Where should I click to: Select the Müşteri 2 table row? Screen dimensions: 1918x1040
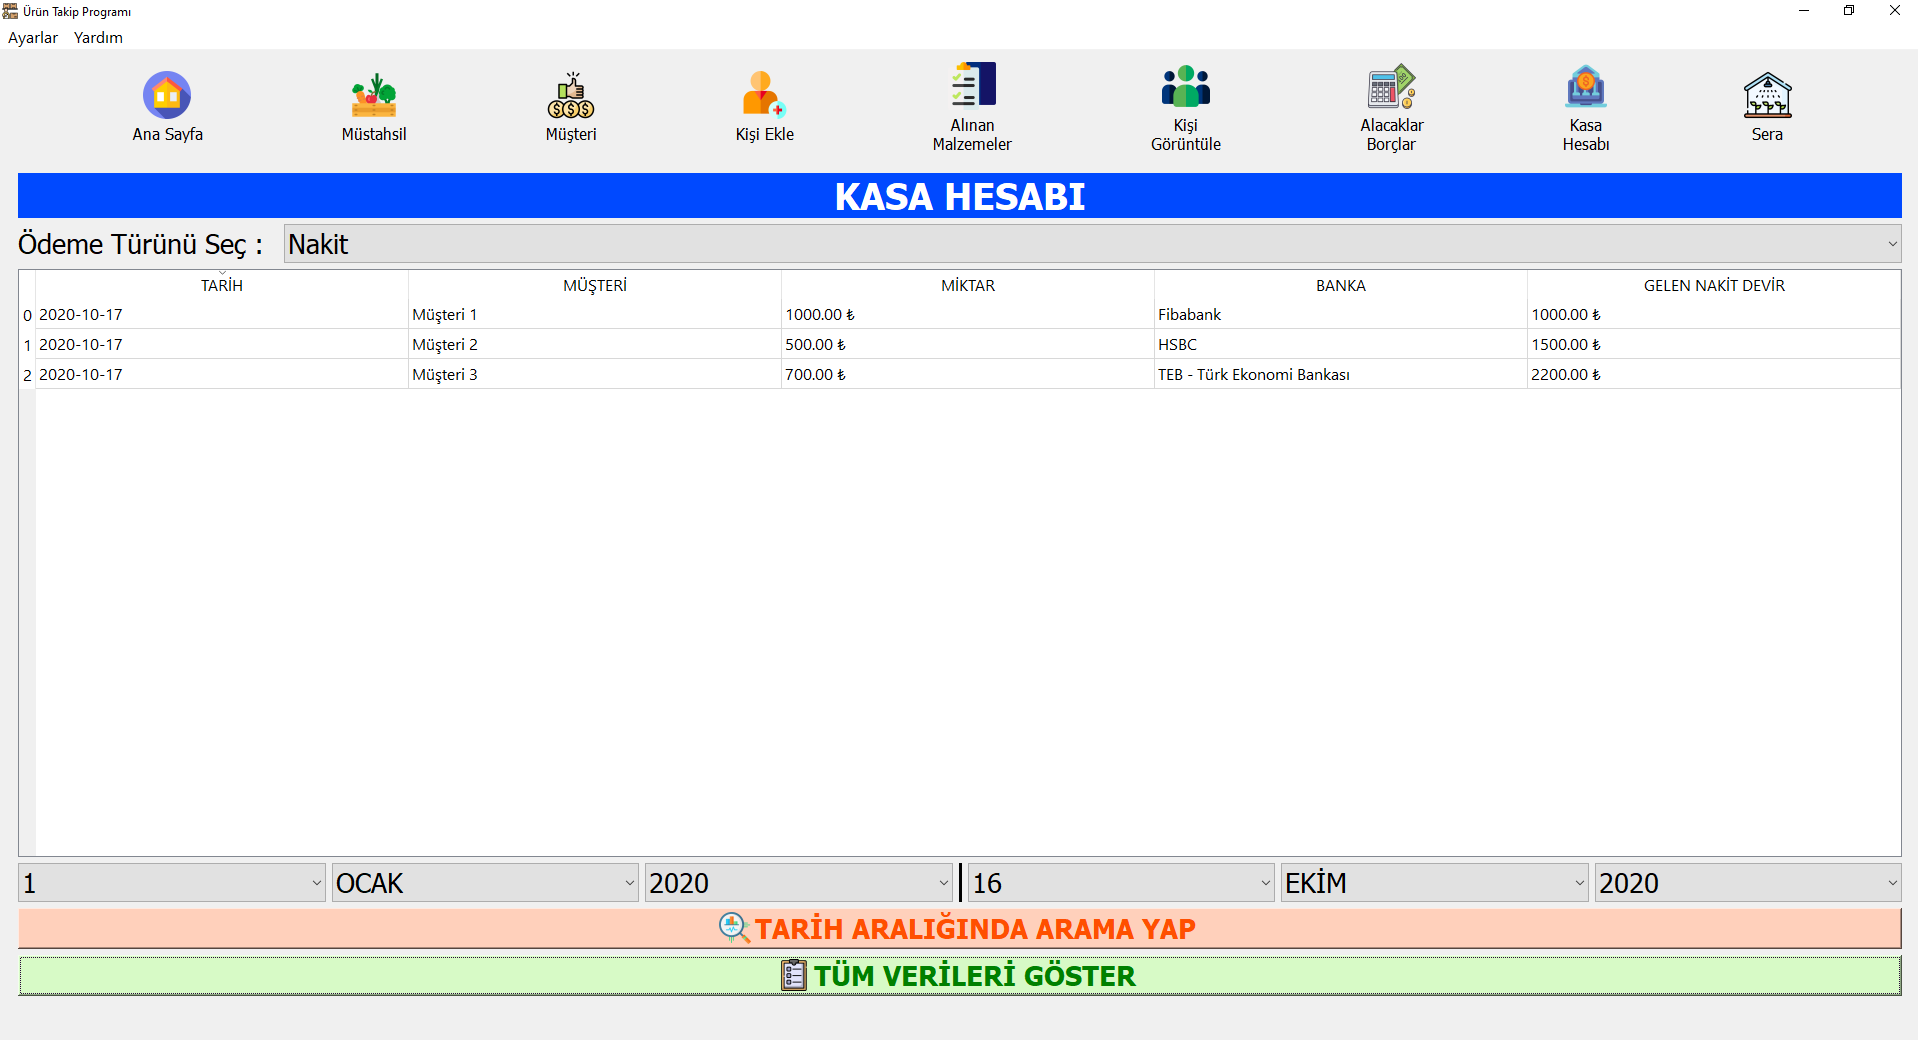pyautogui.click(x=445, y=345)
